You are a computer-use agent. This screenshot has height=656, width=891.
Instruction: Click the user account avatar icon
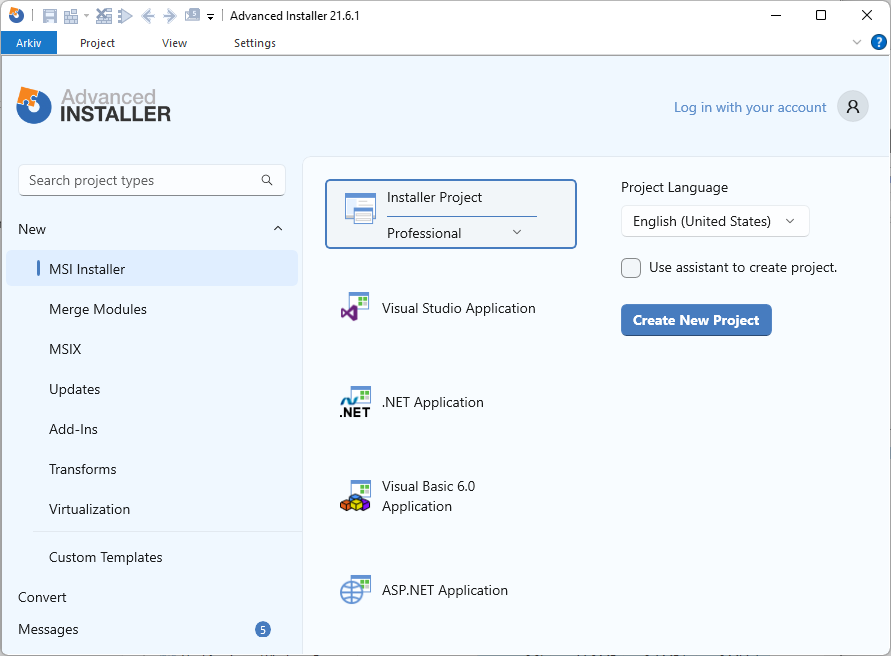(852, 106)
